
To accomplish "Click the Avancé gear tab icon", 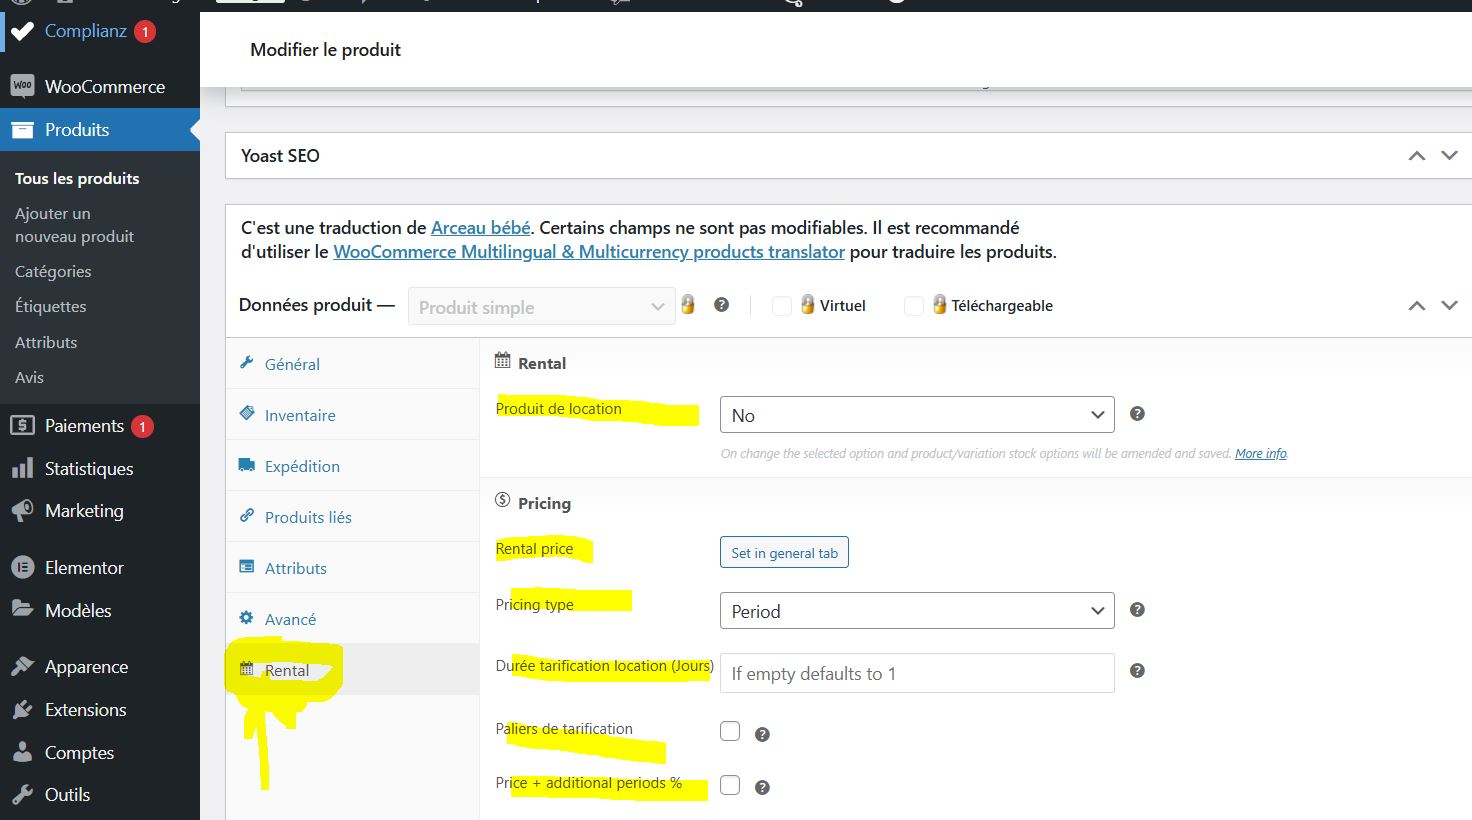I will [247, 618].
